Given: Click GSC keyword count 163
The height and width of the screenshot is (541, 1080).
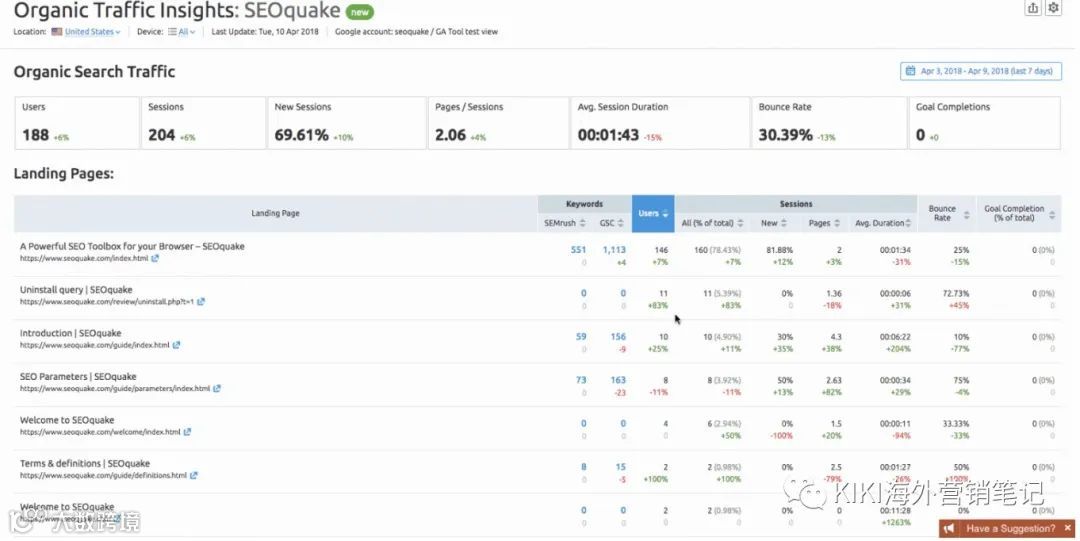Looking at the screenshot, I should (618, 380).
